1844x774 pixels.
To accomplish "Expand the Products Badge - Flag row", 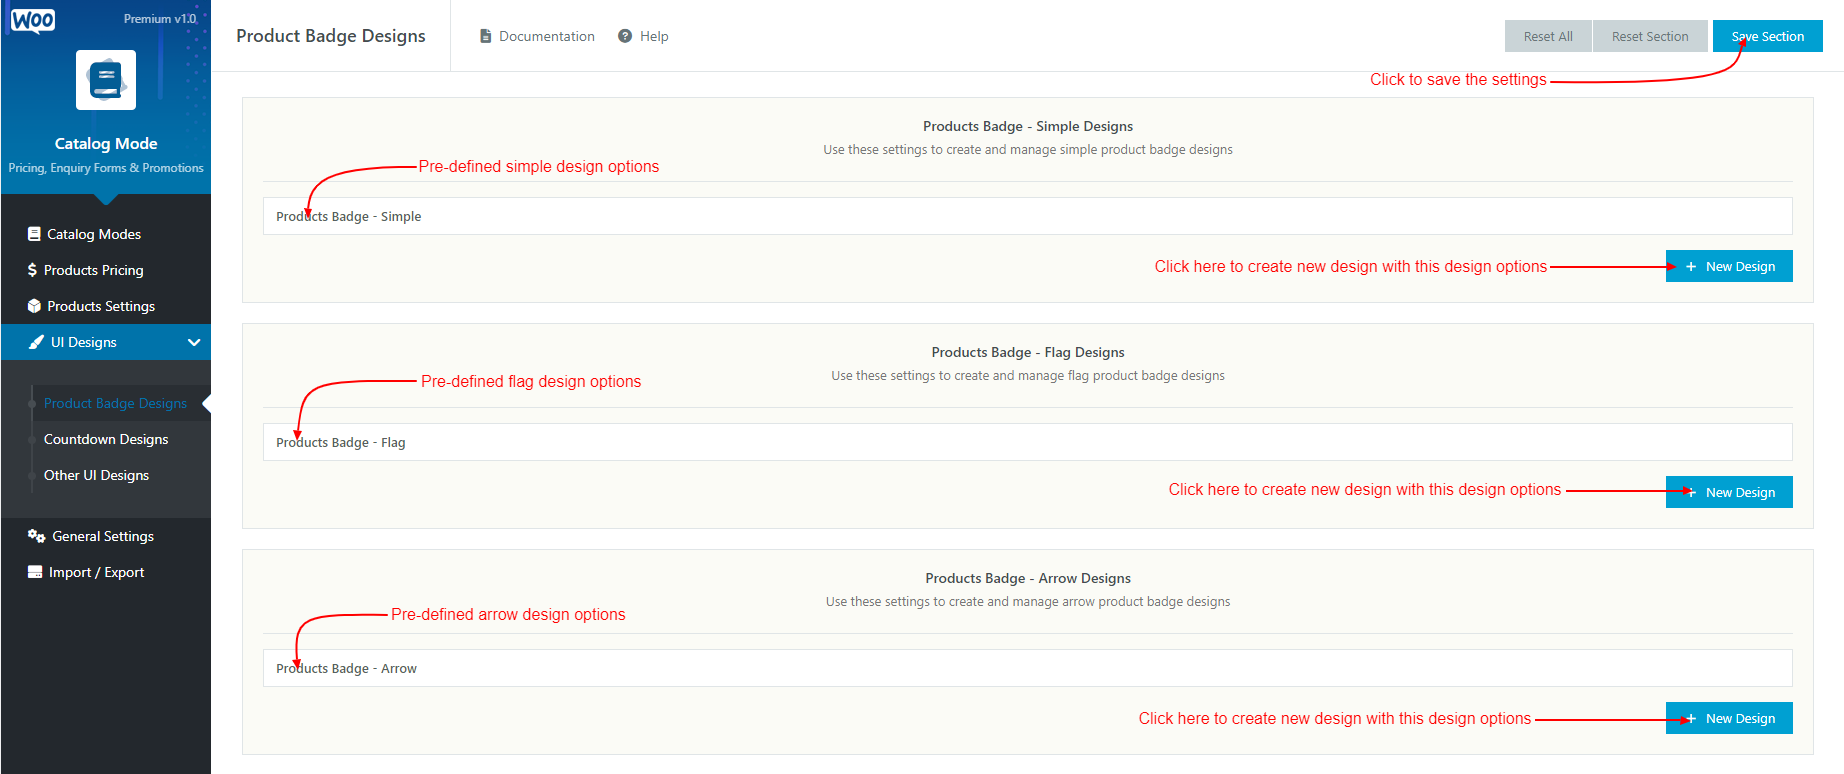I will pyautogui.click(x=1027, y=442).
